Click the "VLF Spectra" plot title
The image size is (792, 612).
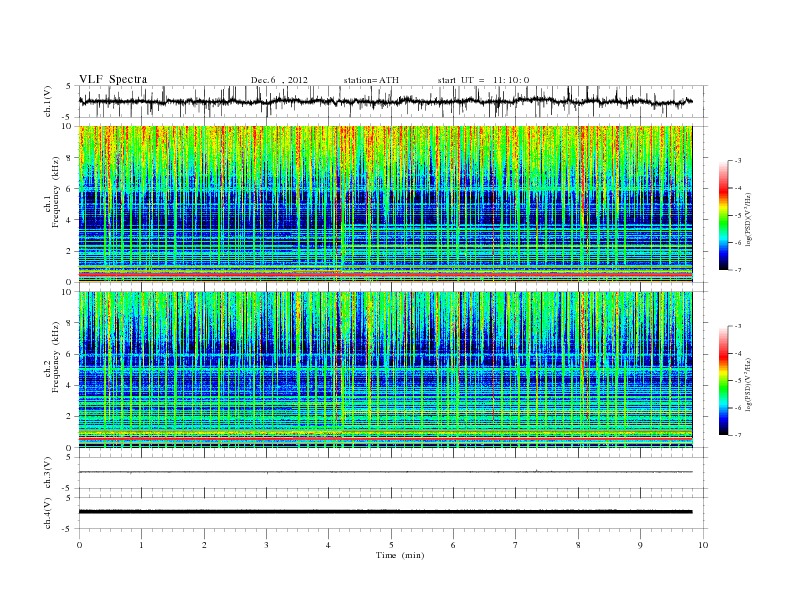pyautogui.click(x=113, y=79)
